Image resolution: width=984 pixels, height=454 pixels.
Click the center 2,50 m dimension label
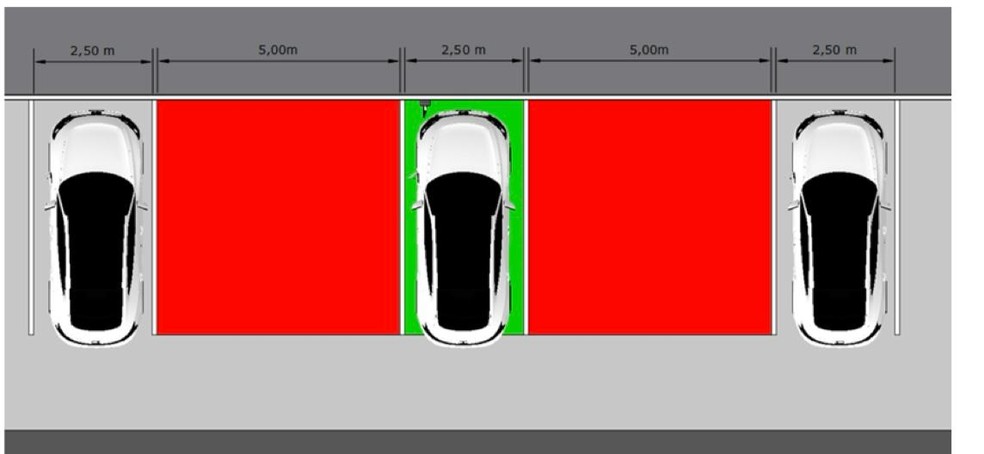(x=464, y=50)
